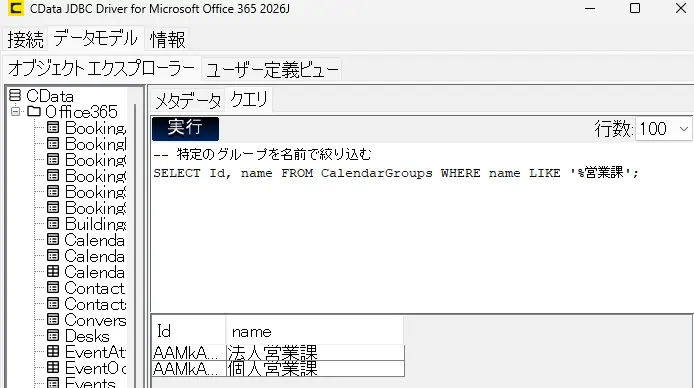
Task: Select the 個人営業課 result cell
Action: pos(315,368)
